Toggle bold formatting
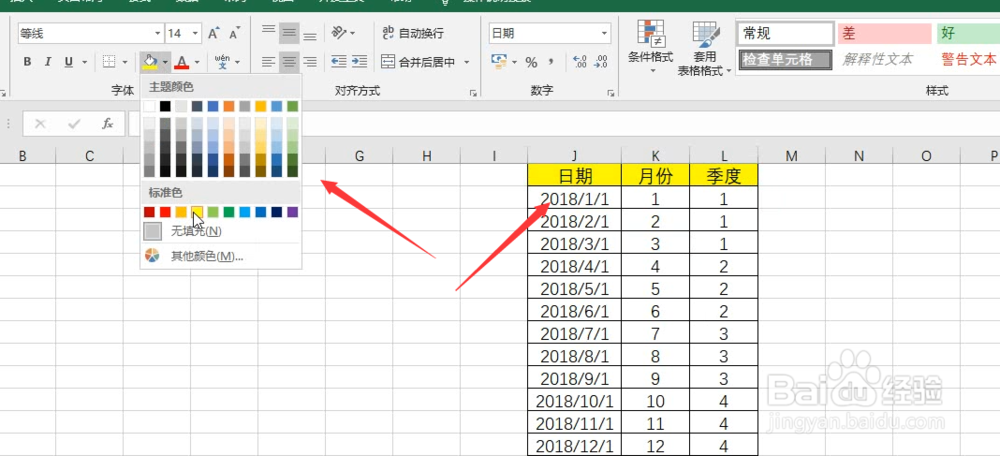 coord(27,62)
